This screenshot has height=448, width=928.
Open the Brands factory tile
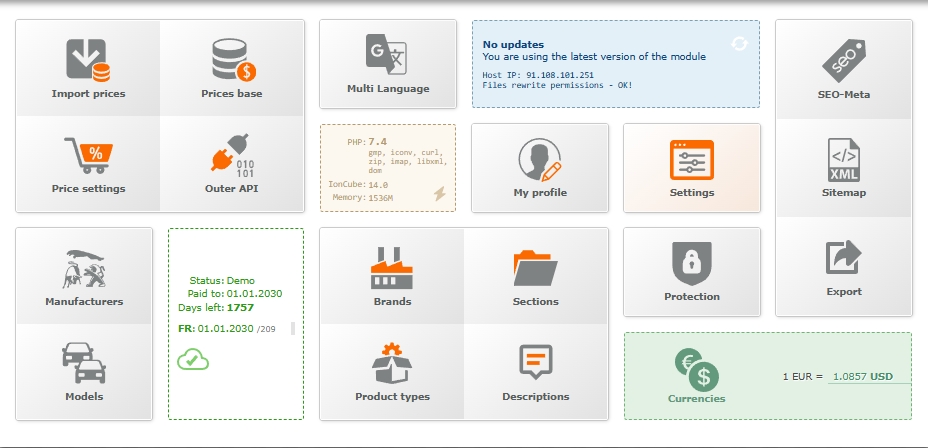392,276
